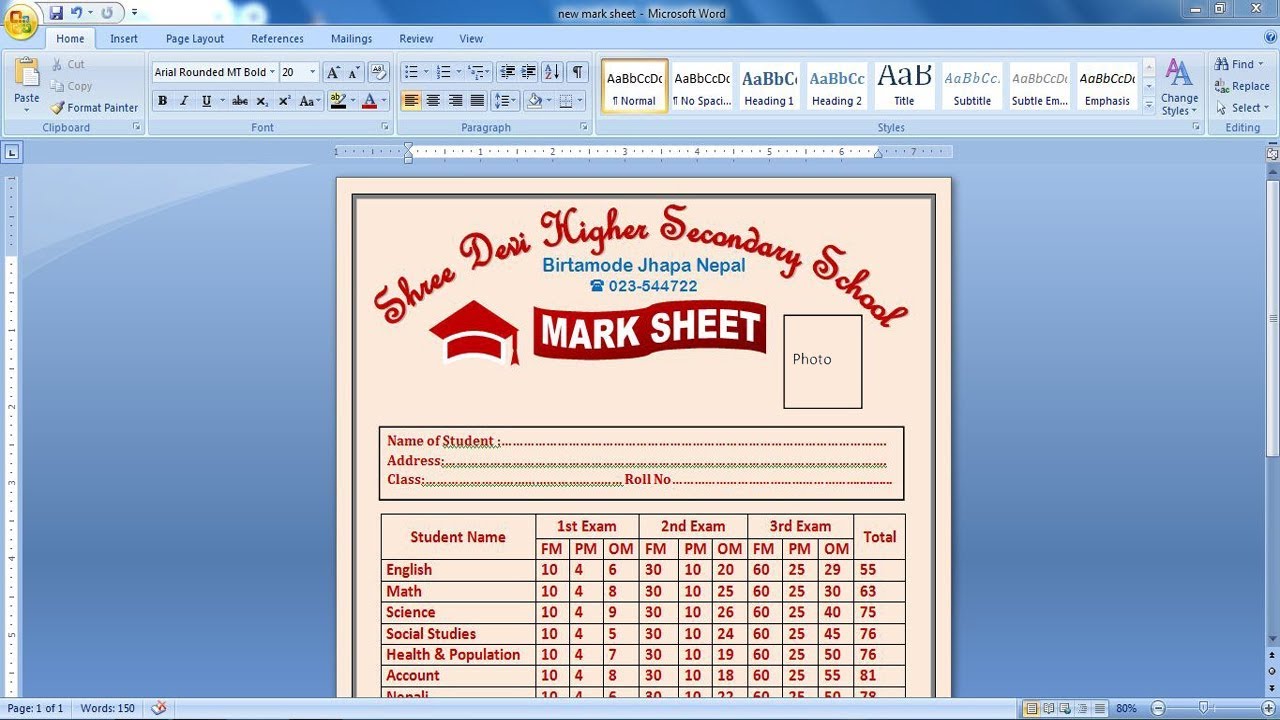1280x720 pixels.
Task: Apply the Title style
Action: (904, 87)
